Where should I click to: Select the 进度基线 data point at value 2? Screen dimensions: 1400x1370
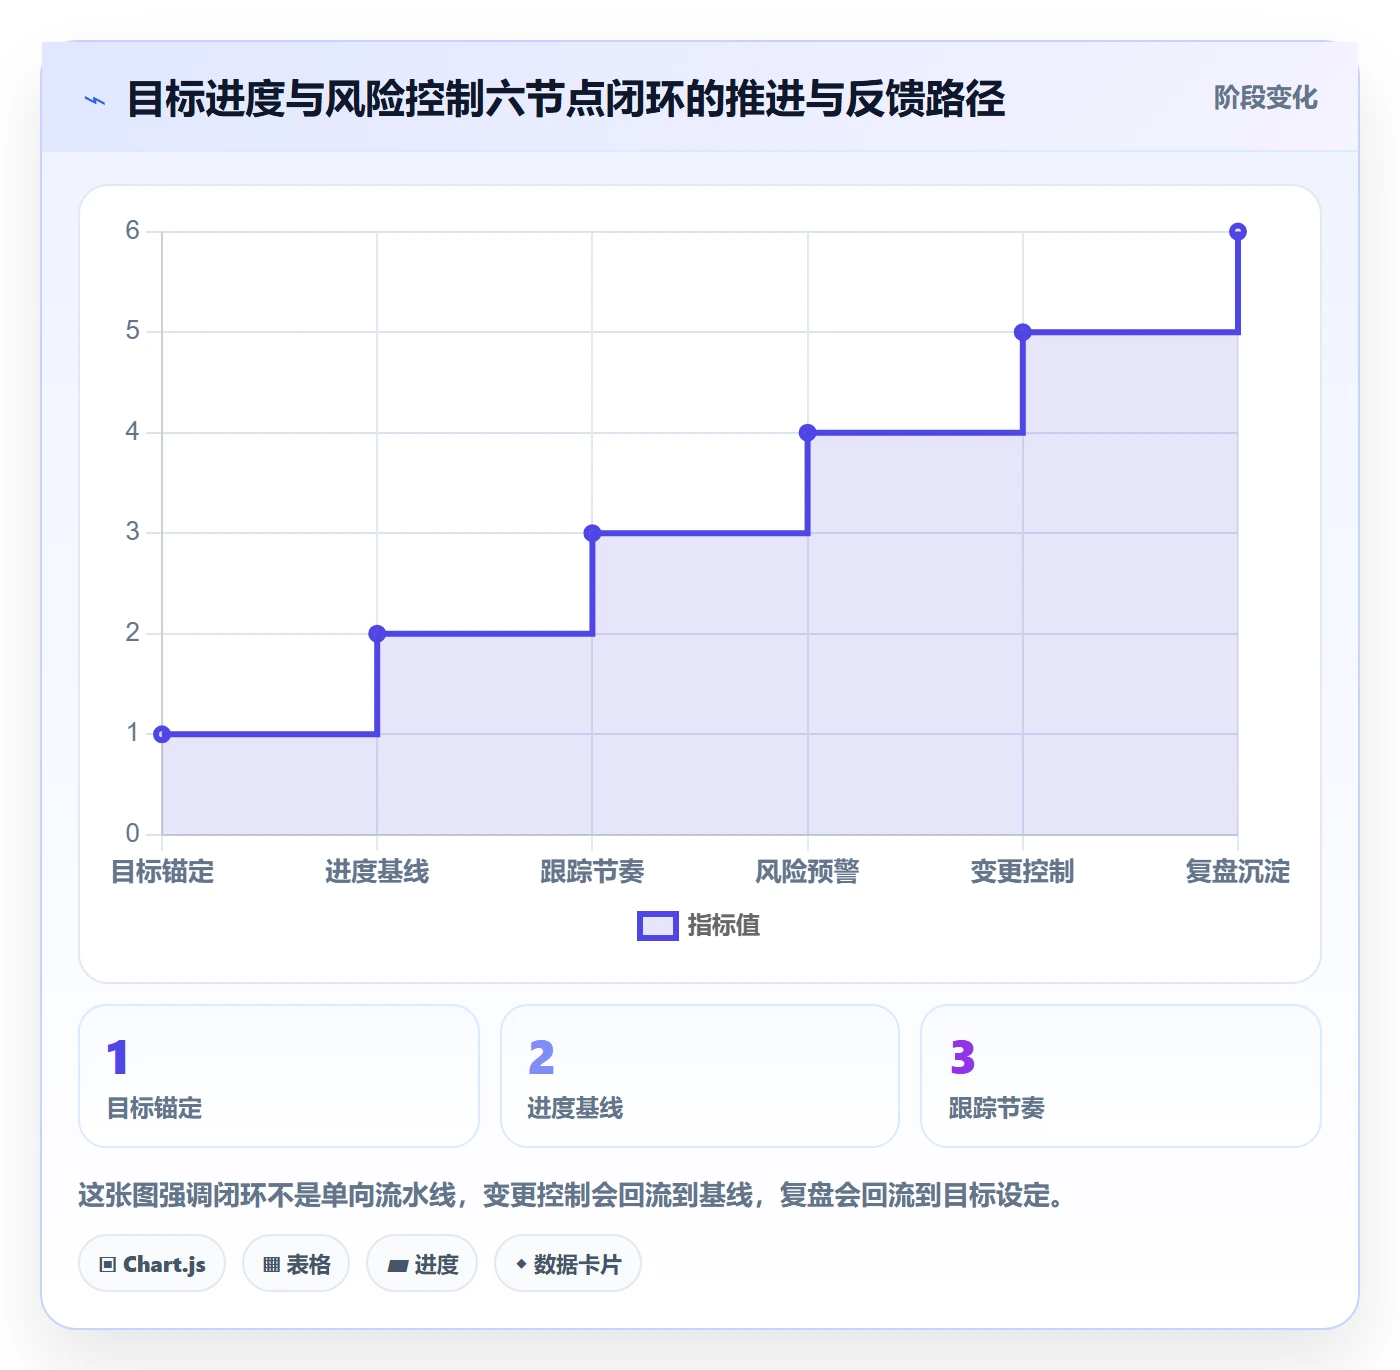tap(377, 633)
